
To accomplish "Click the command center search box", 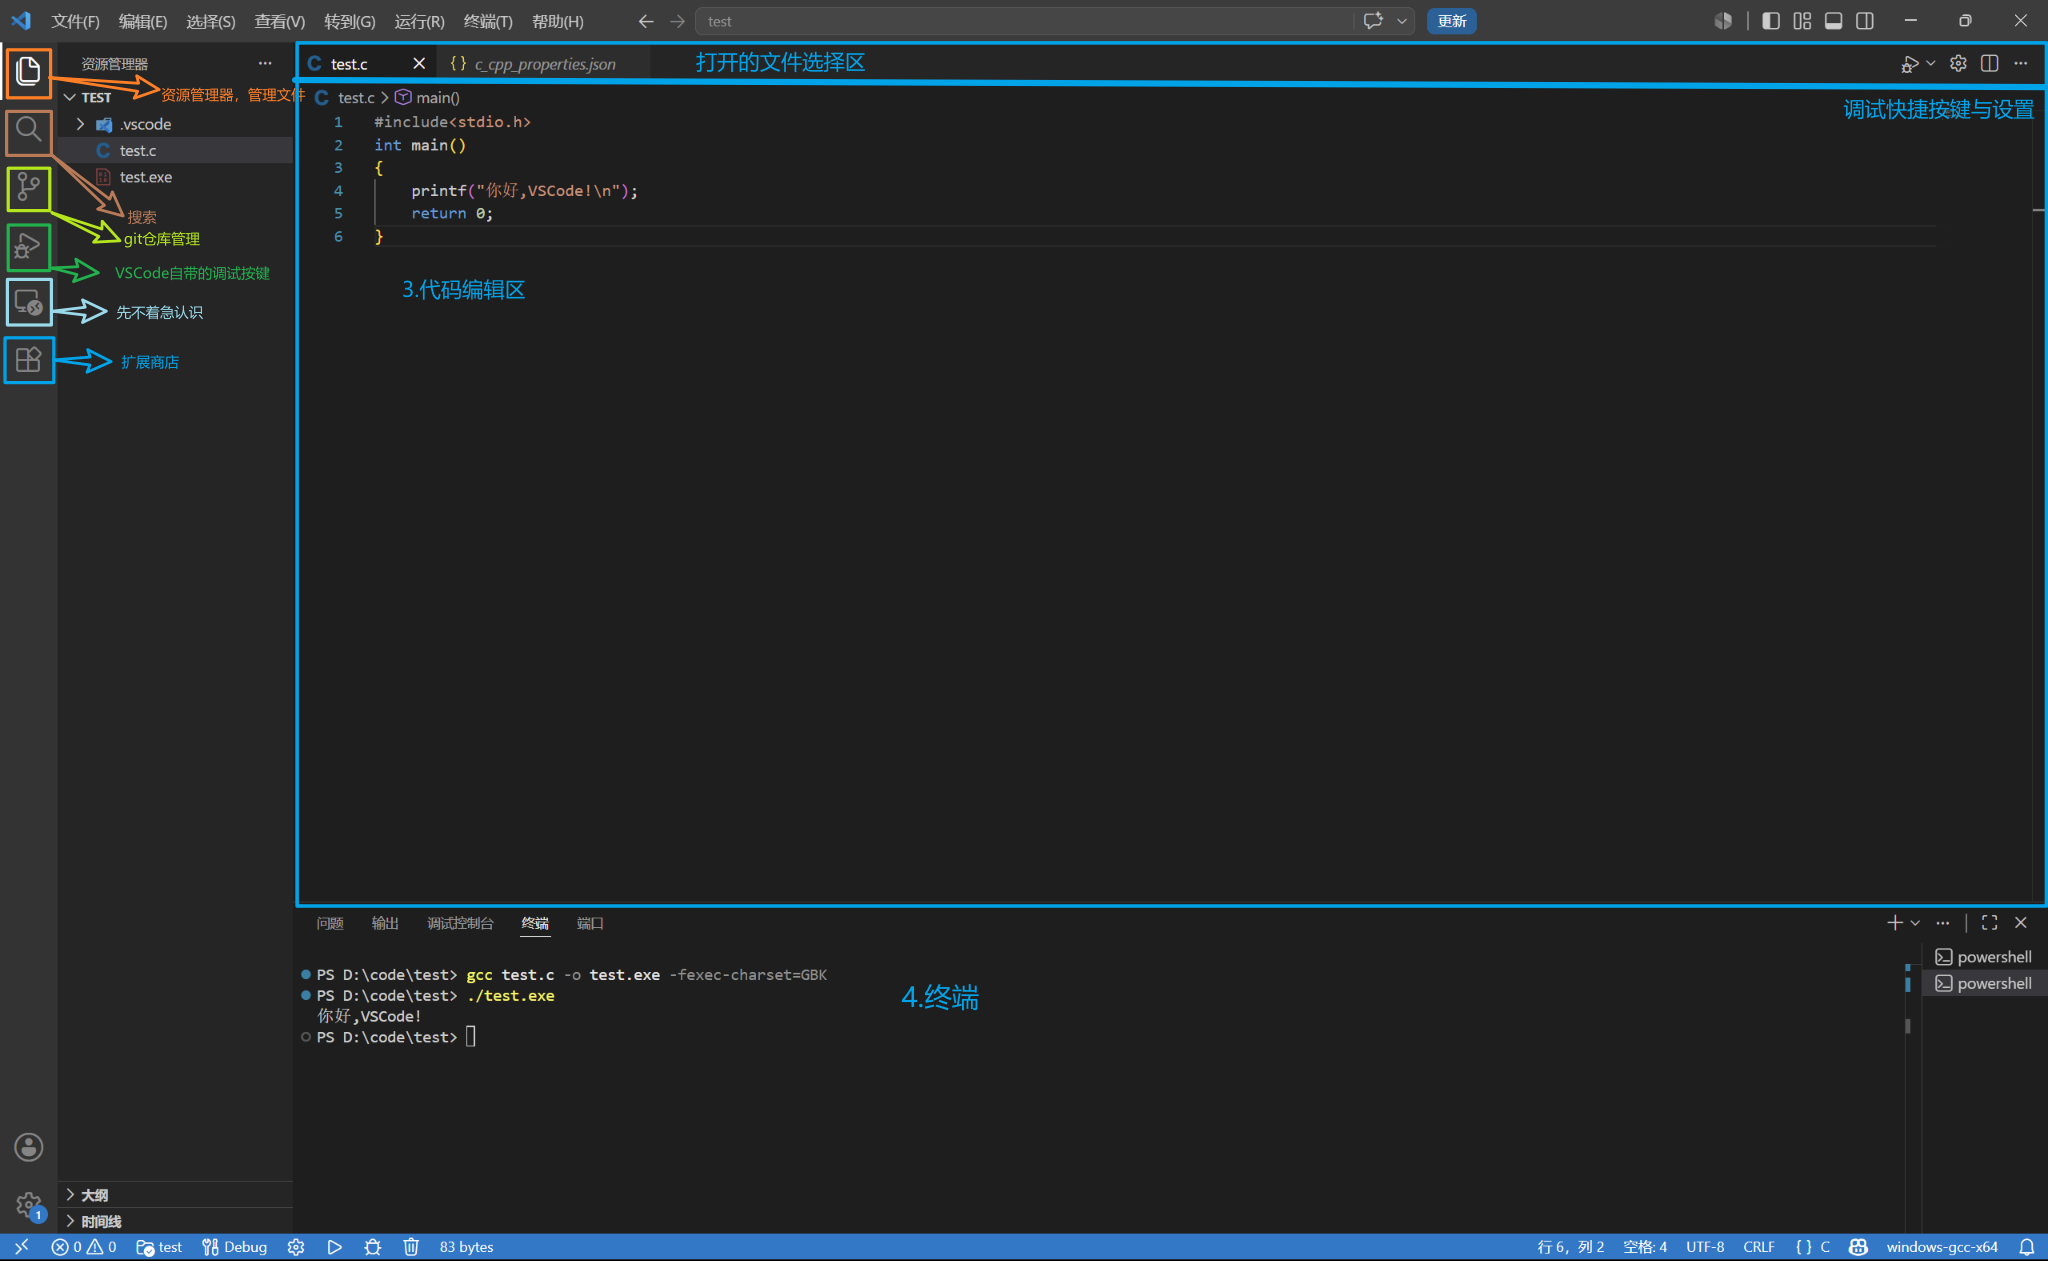I will [1025, 21].
